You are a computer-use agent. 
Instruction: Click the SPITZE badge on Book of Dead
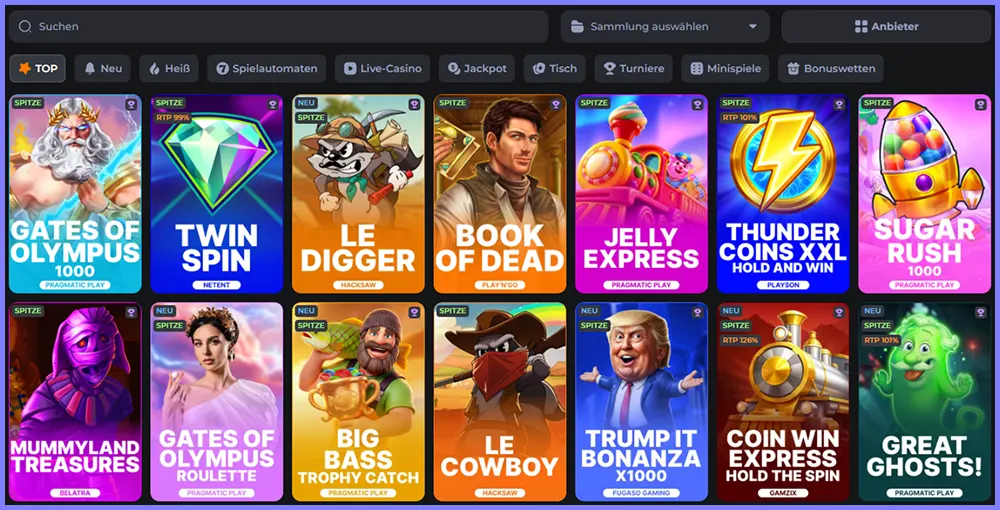pyautogui.click(x=452, y=103)
